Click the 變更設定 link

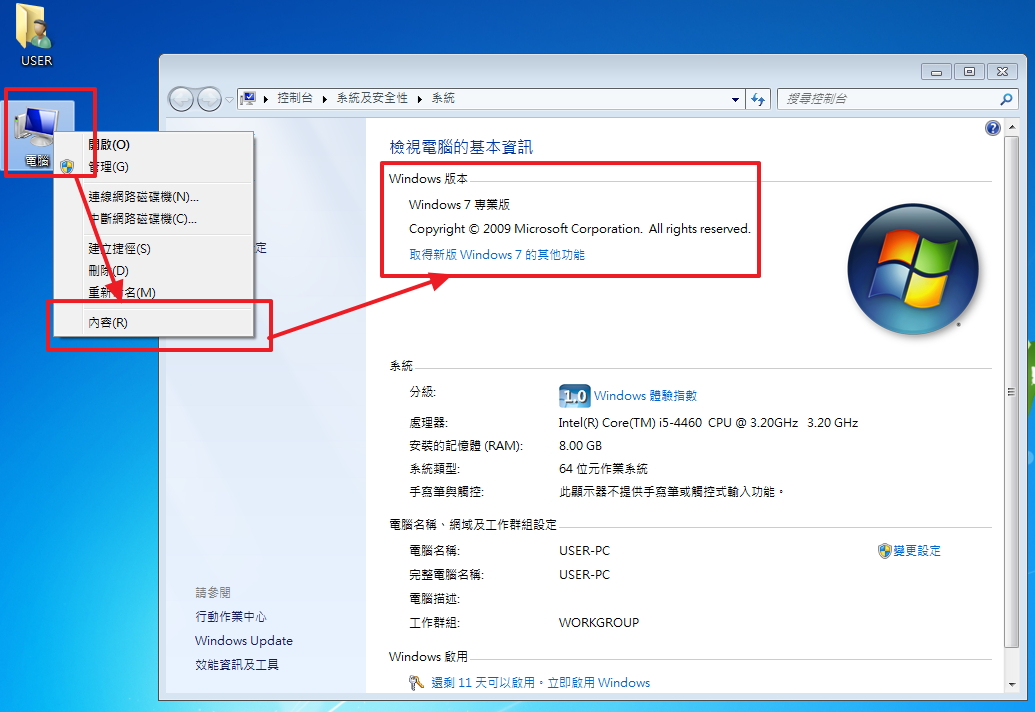(x=917, y=550)
